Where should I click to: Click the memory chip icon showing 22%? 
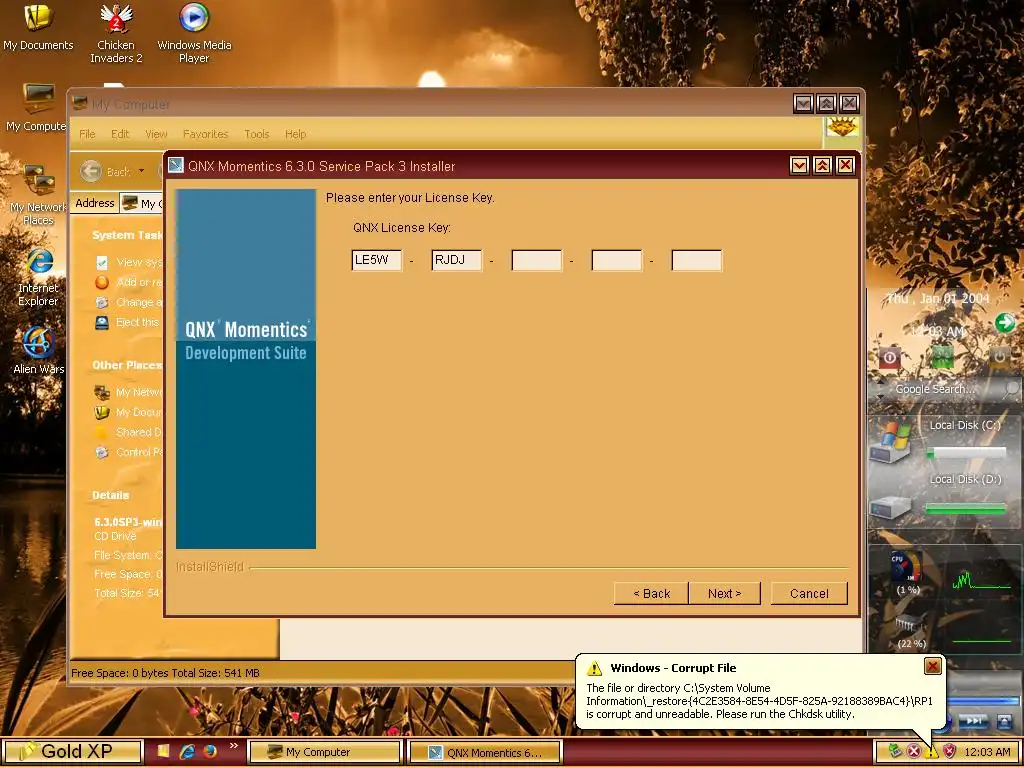907,625
